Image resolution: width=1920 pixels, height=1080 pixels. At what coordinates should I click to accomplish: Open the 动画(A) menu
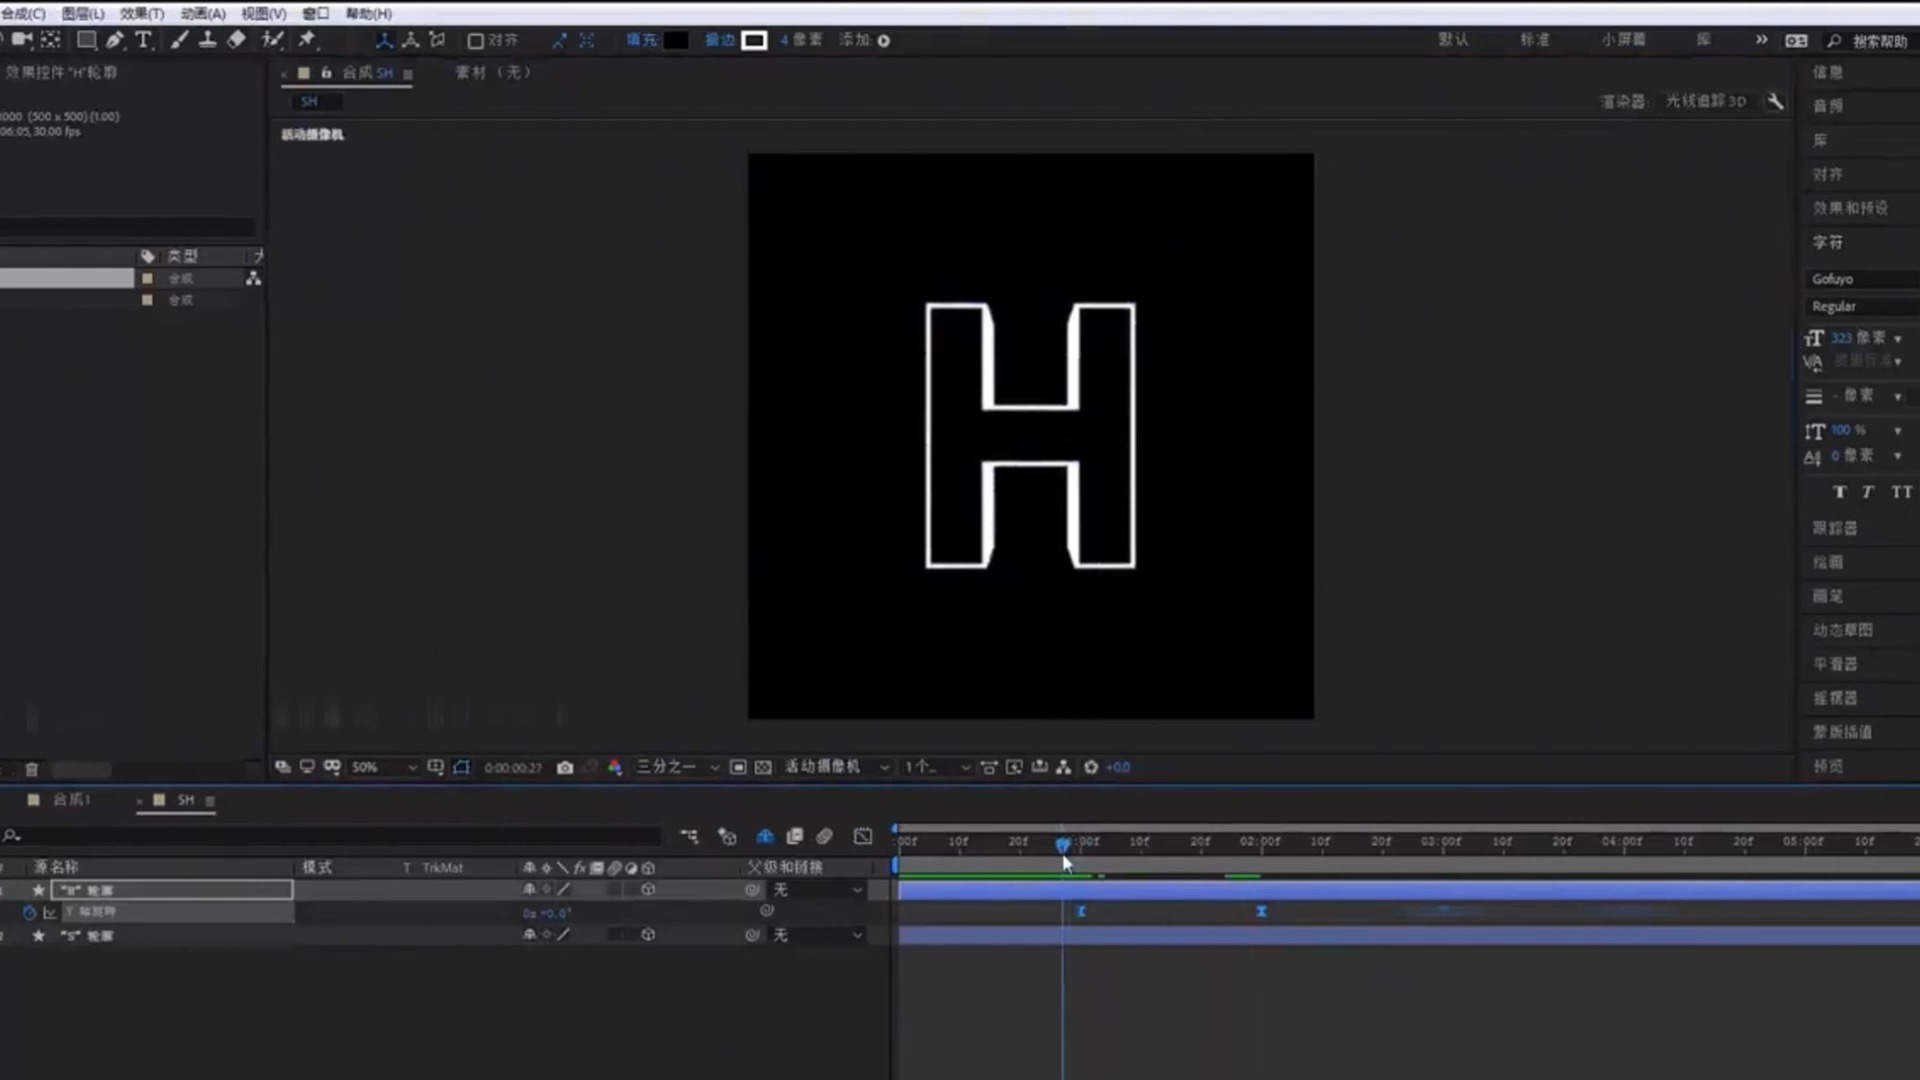(x=203, y=13)
